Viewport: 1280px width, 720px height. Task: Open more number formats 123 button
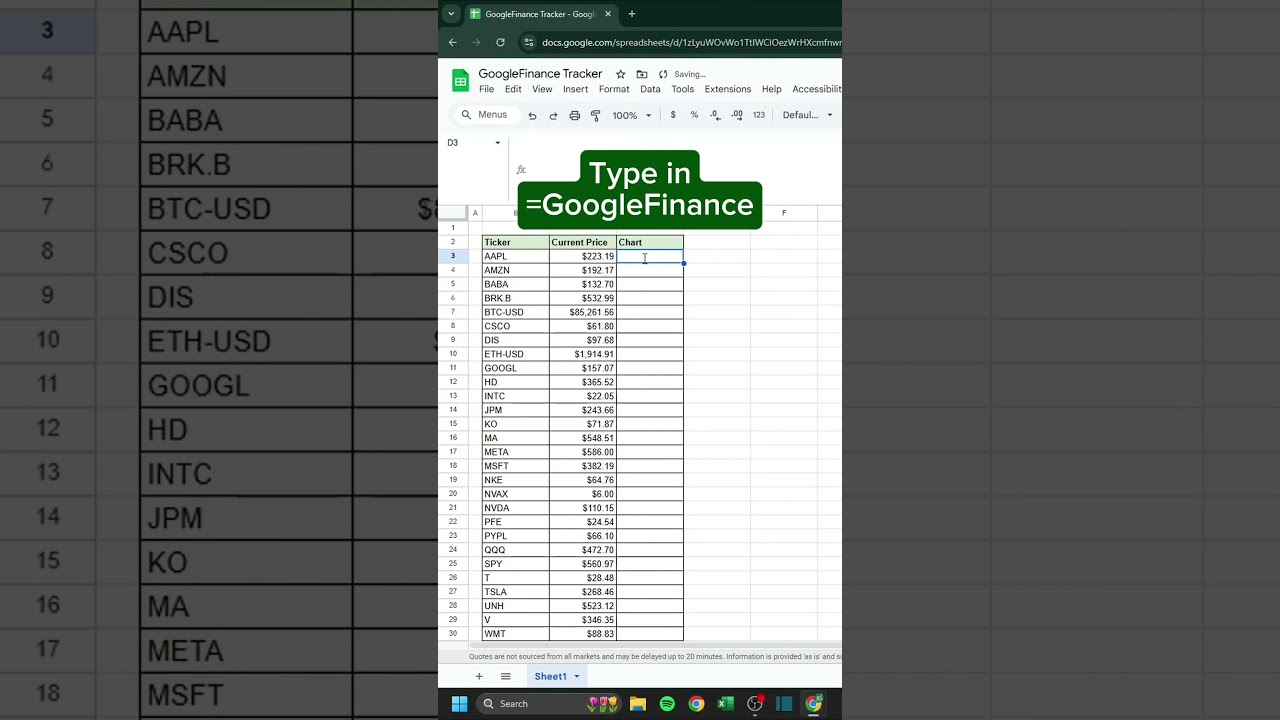(759, 115)
